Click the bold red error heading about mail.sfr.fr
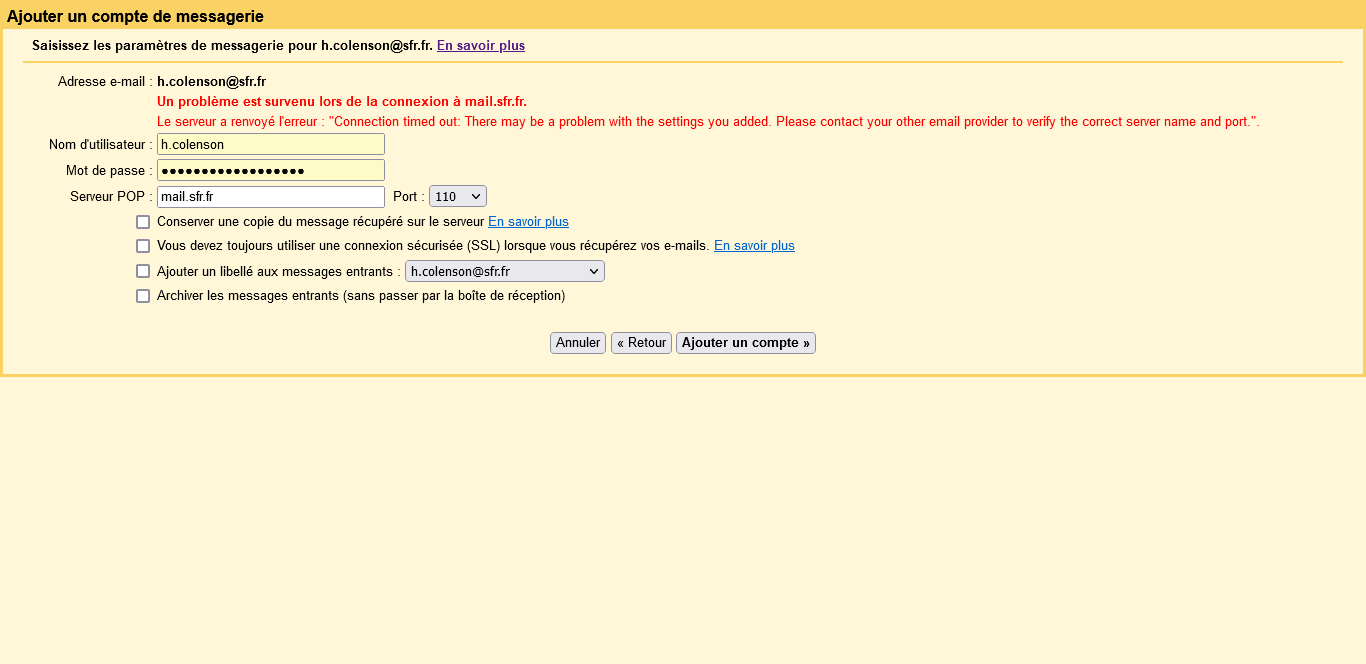Viewport: 1366px width, 664px height. point(342,102)
